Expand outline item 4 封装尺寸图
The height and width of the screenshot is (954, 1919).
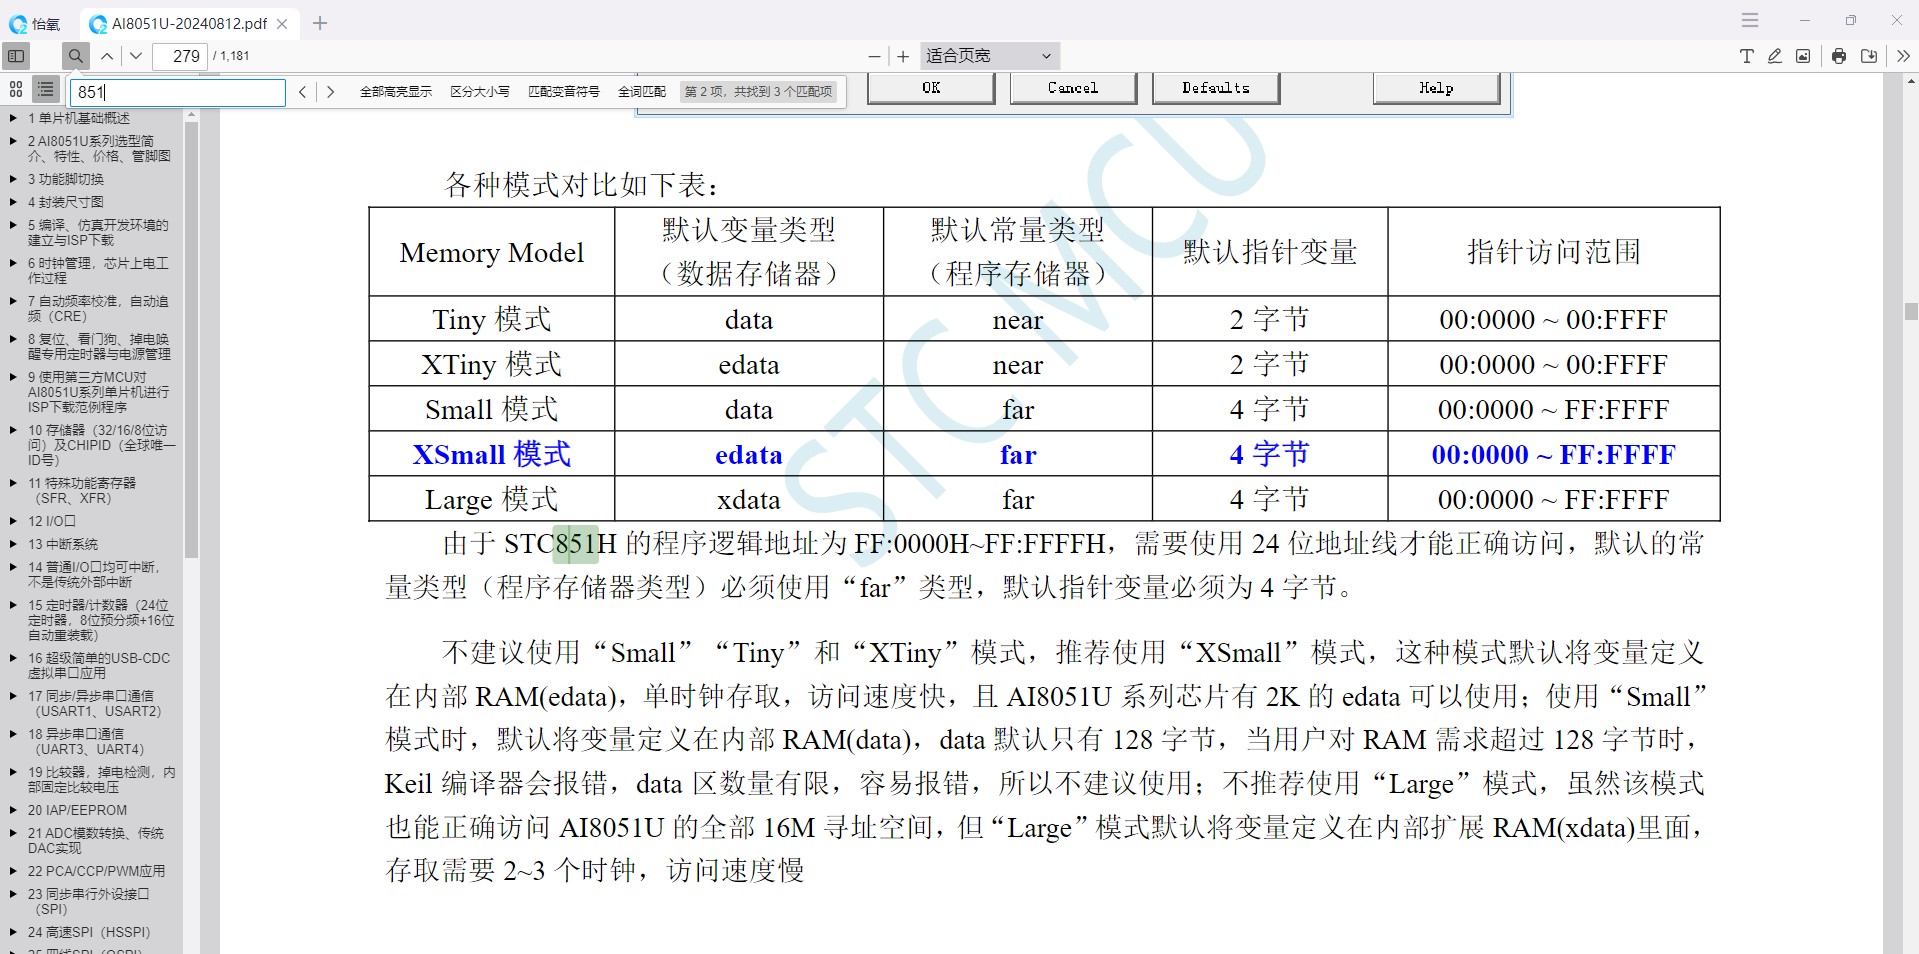tap(13, 202)
